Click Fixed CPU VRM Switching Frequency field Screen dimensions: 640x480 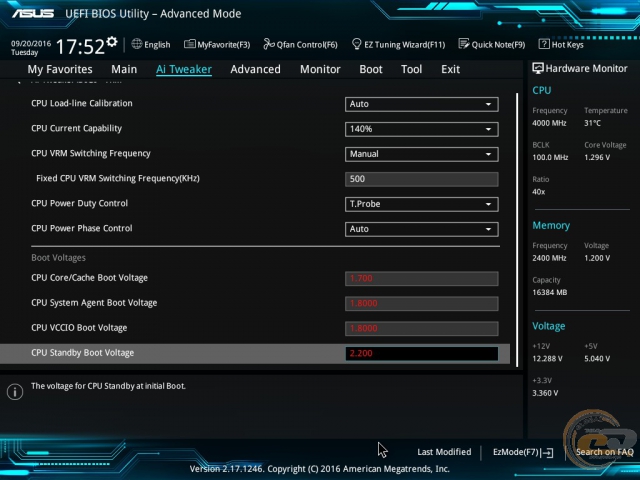[421, 179]
